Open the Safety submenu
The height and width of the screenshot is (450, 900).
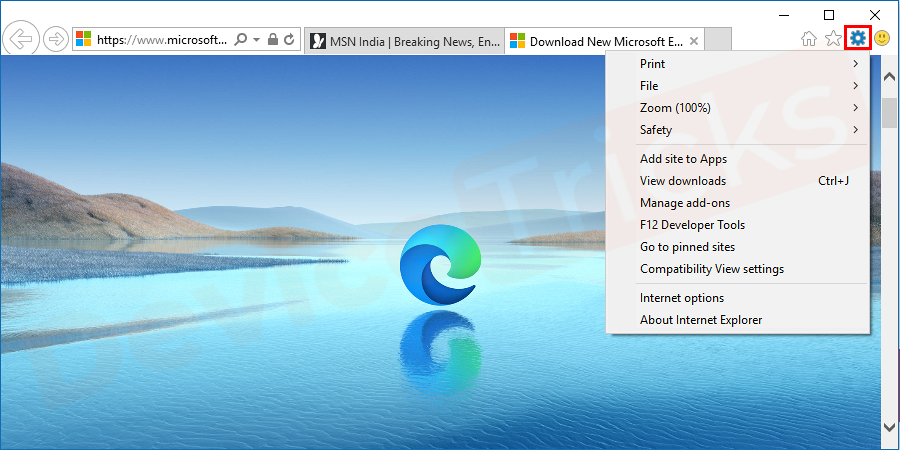(737, 130)
